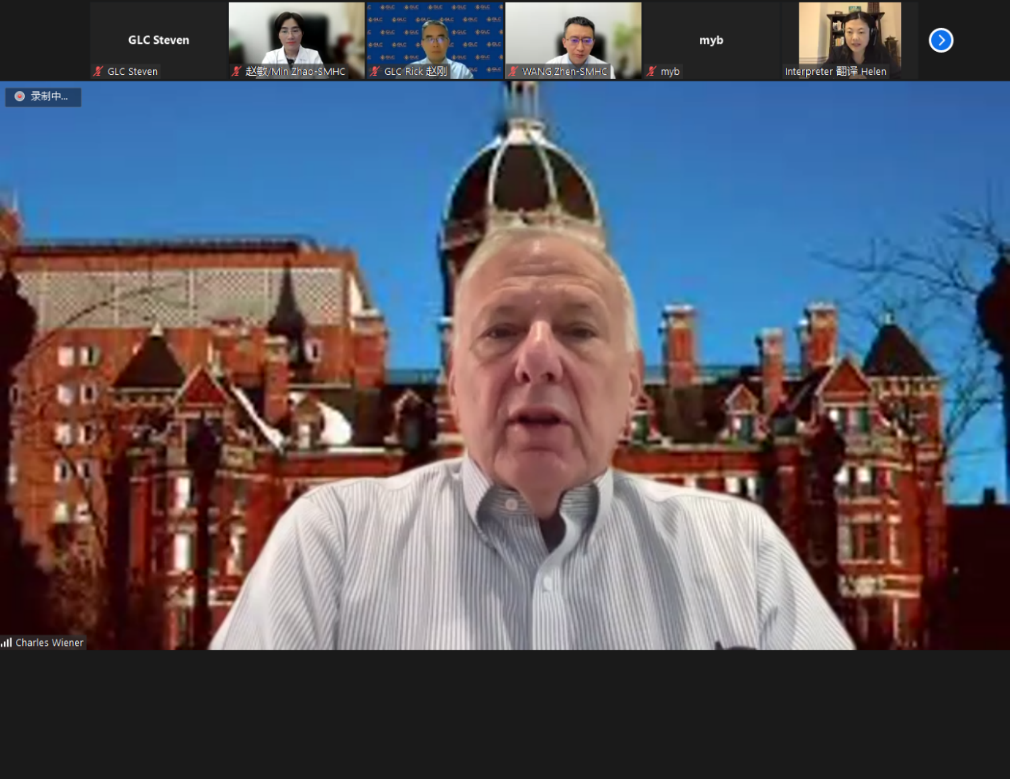
Task: Select the myb participant tile
Action: pos(711,36)
